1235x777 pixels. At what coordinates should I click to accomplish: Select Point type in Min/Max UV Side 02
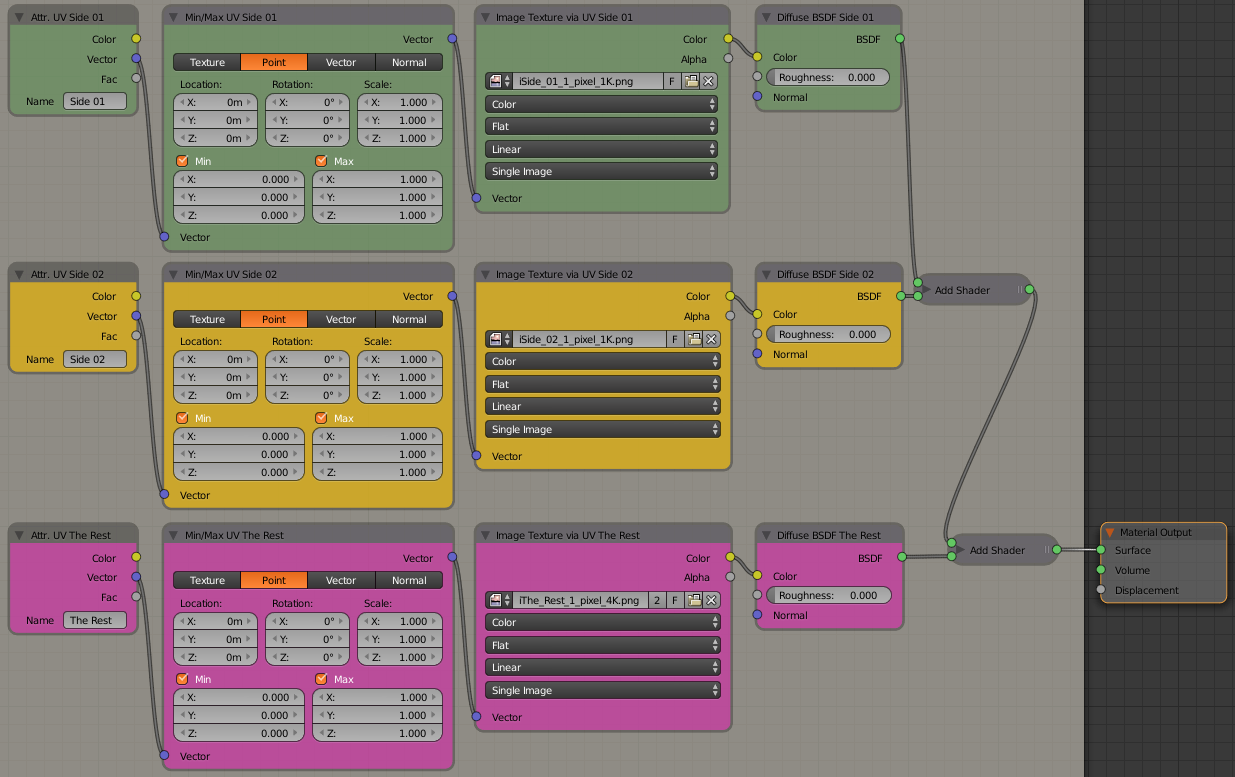coord(274,319)
